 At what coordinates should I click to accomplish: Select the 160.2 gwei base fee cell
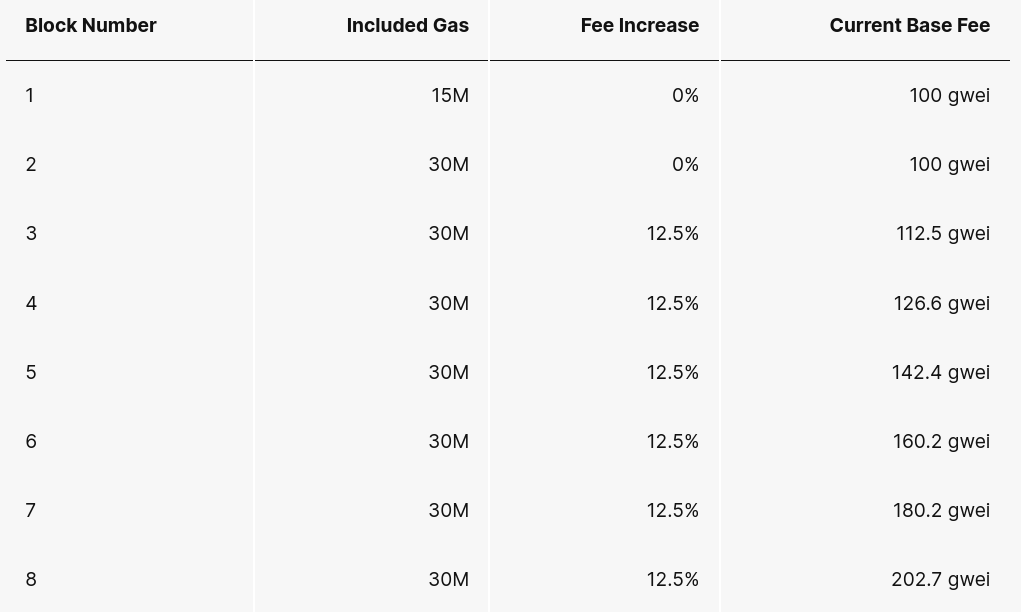coord(942,441)
